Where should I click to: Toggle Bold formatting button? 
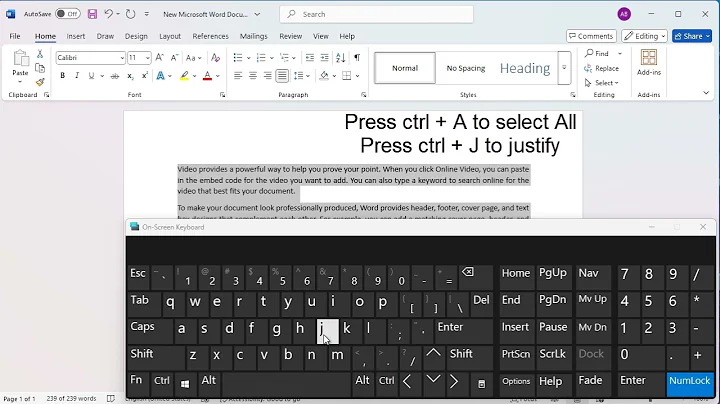[x=62, y=76]
